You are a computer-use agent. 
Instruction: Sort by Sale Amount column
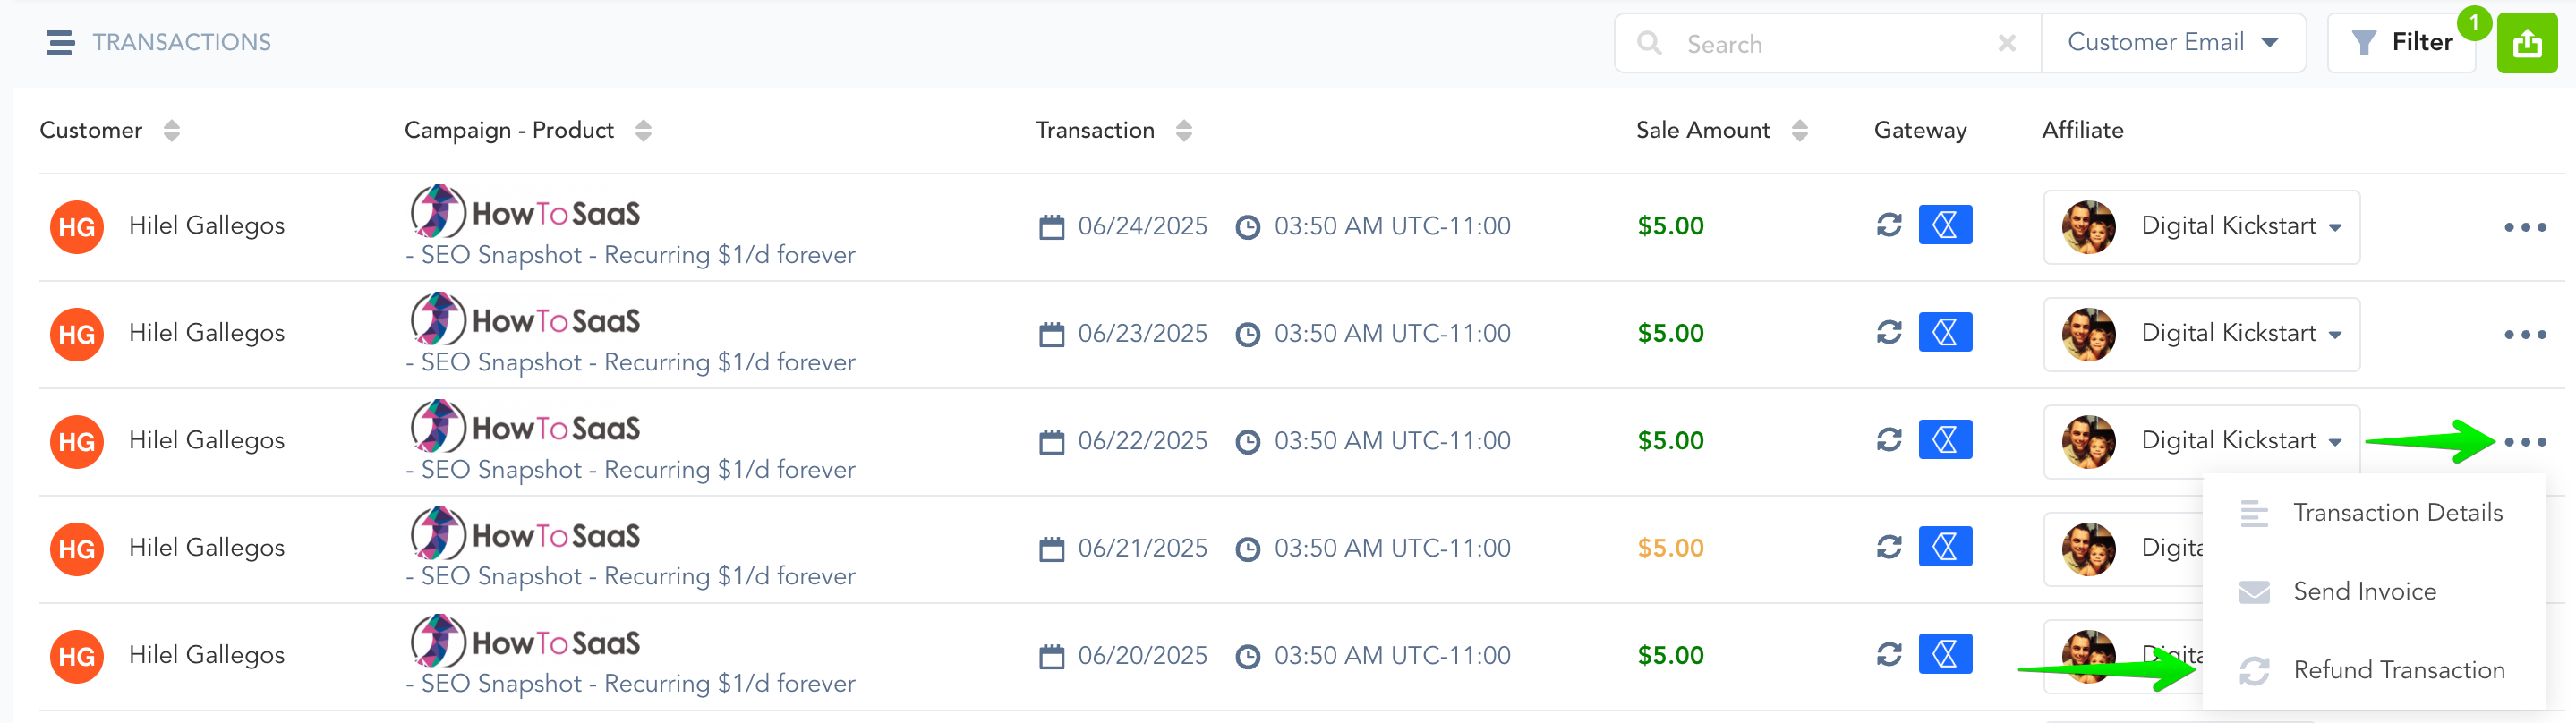[x=1799, y=131]
